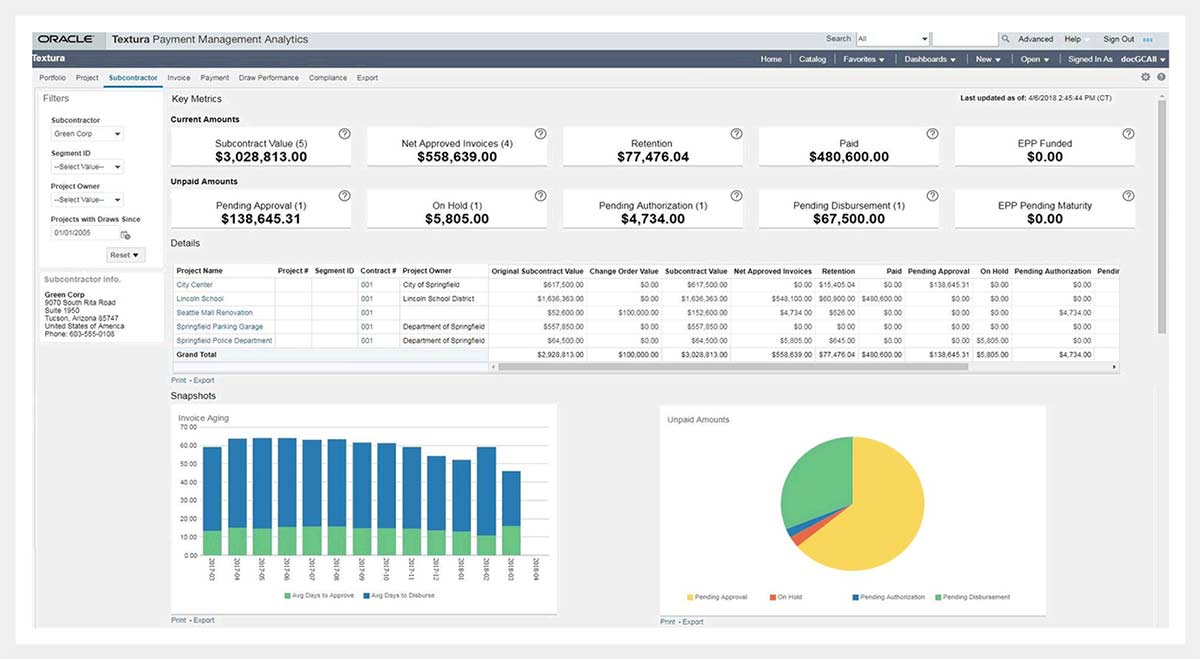Open dashboard help question-mark icon beside gear
Screen dimensions: 1200x659
pyautogui.click(x=1161, y=77)
